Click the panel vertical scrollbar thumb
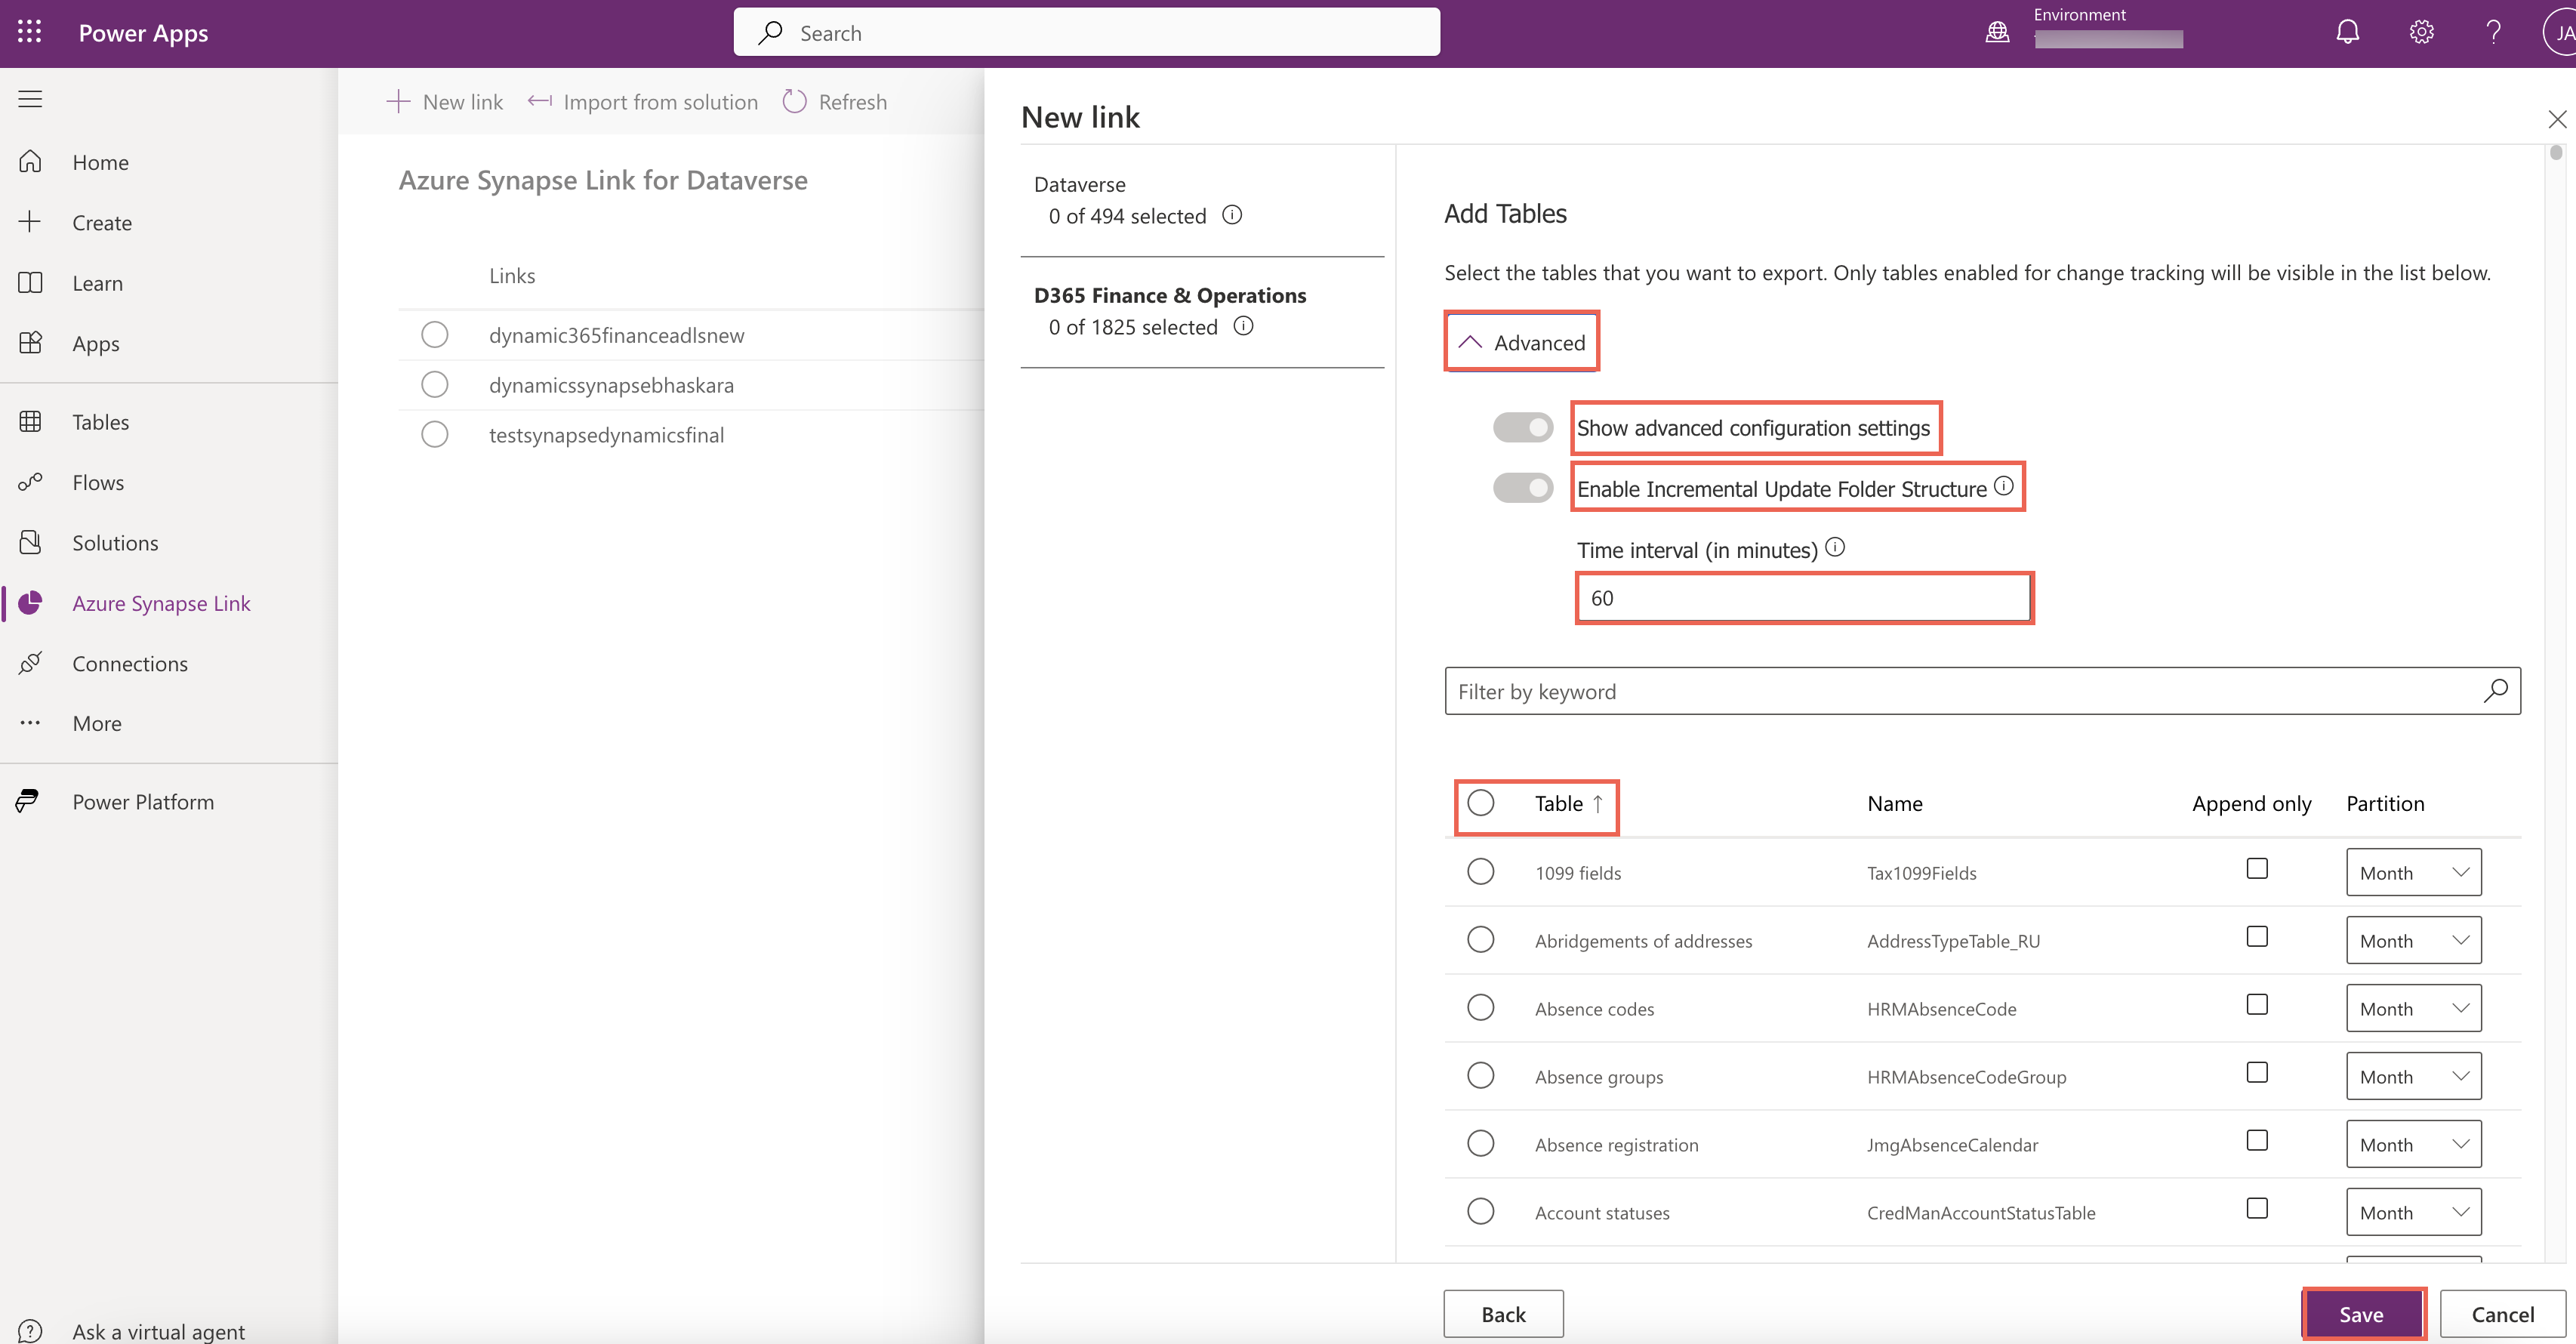This screenshot has height=1344, width=2576. (x=2556, y=152)
